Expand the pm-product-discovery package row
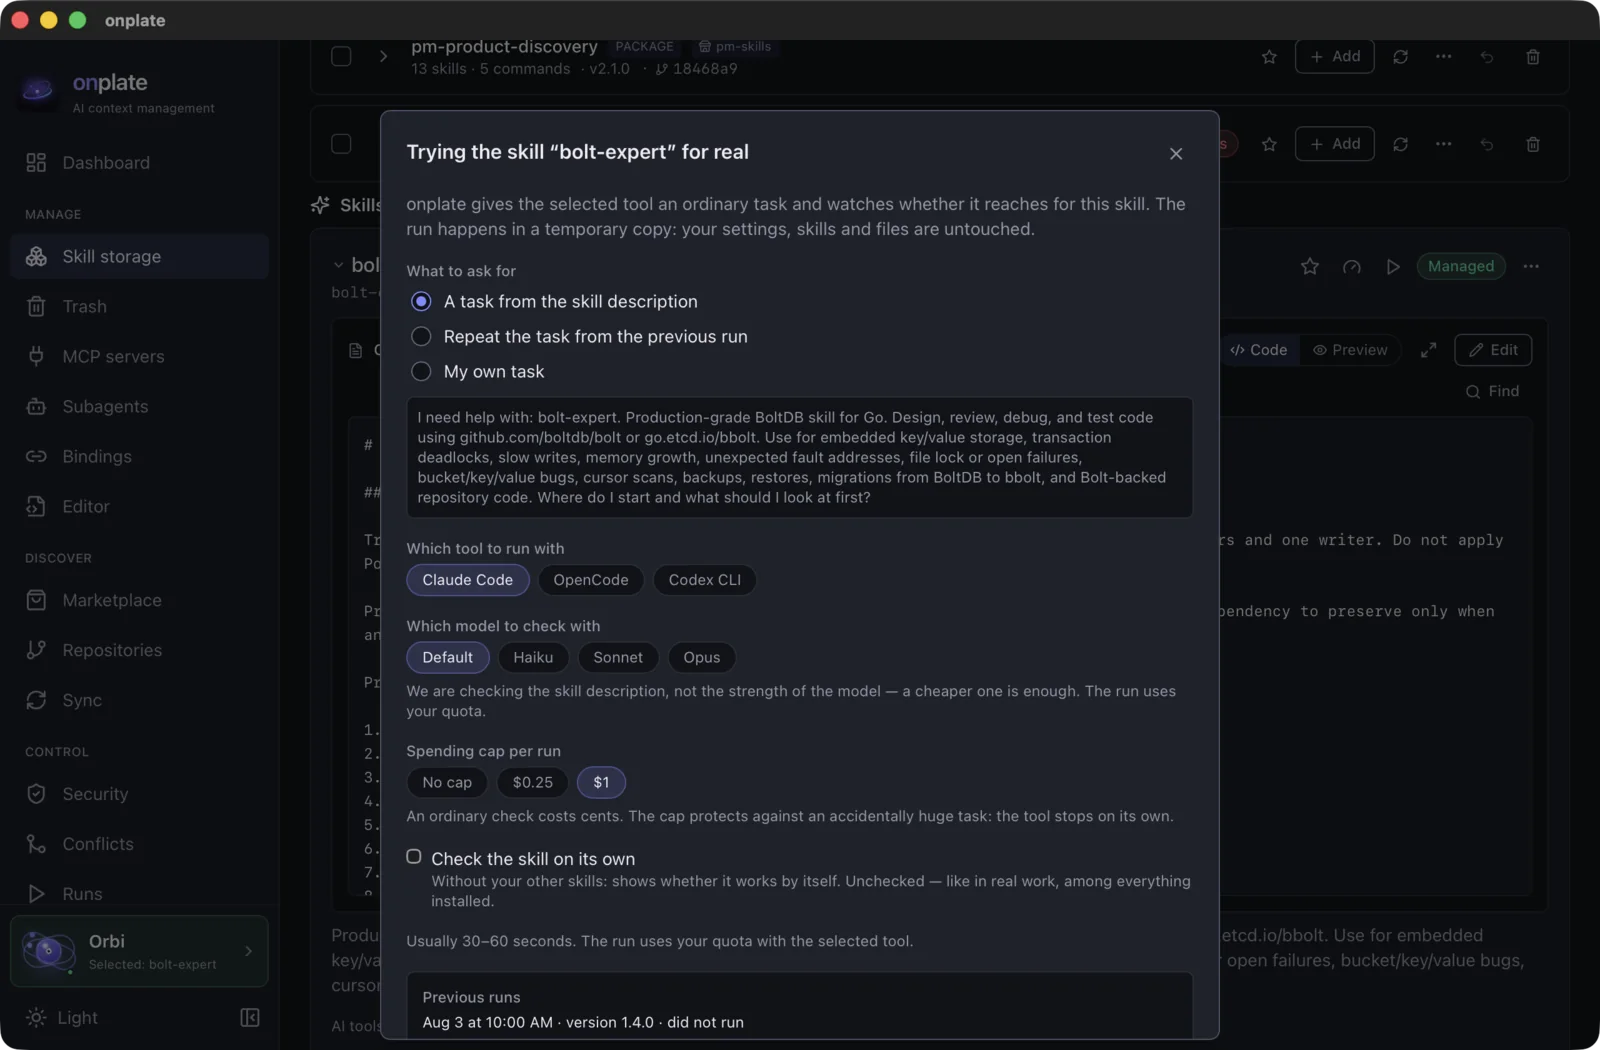 (x=383, y=57)
